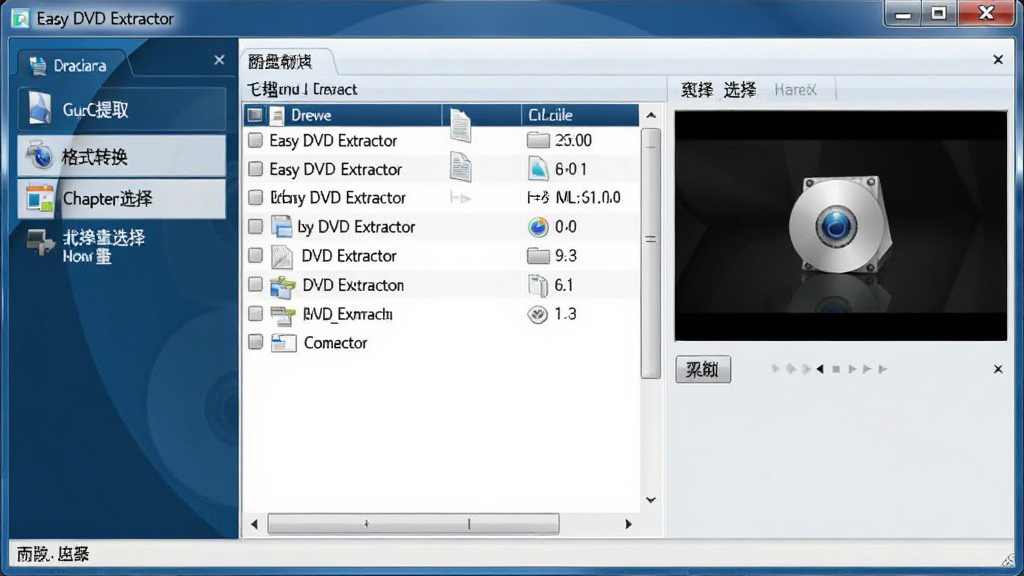Click the blue page icon next to 6·0 1

[538, 169]
